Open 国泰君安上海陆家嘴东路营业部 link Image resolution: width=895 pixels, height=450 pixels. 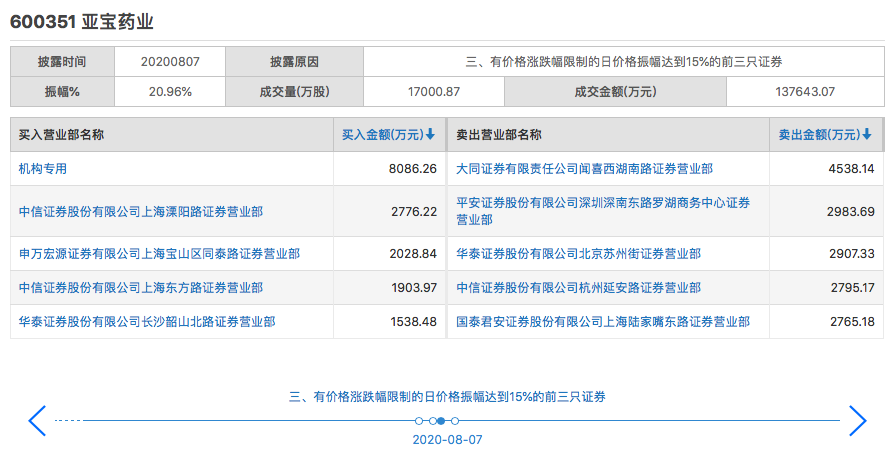[x=603, y=322]
